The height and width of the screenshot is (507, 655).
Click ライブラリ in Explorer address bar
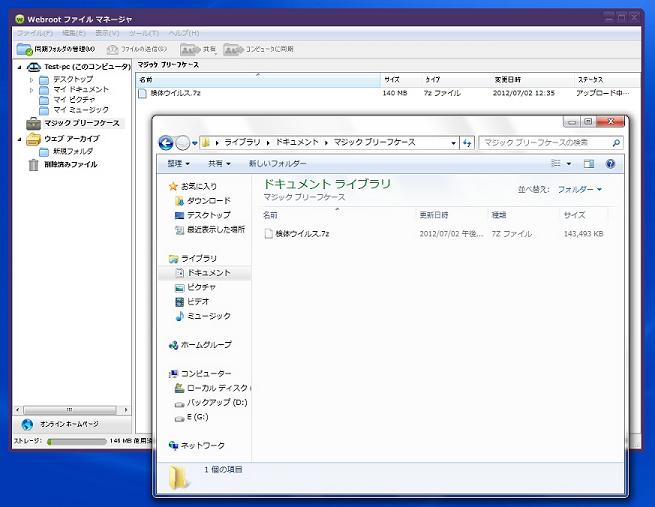click(x=242, y=142)
